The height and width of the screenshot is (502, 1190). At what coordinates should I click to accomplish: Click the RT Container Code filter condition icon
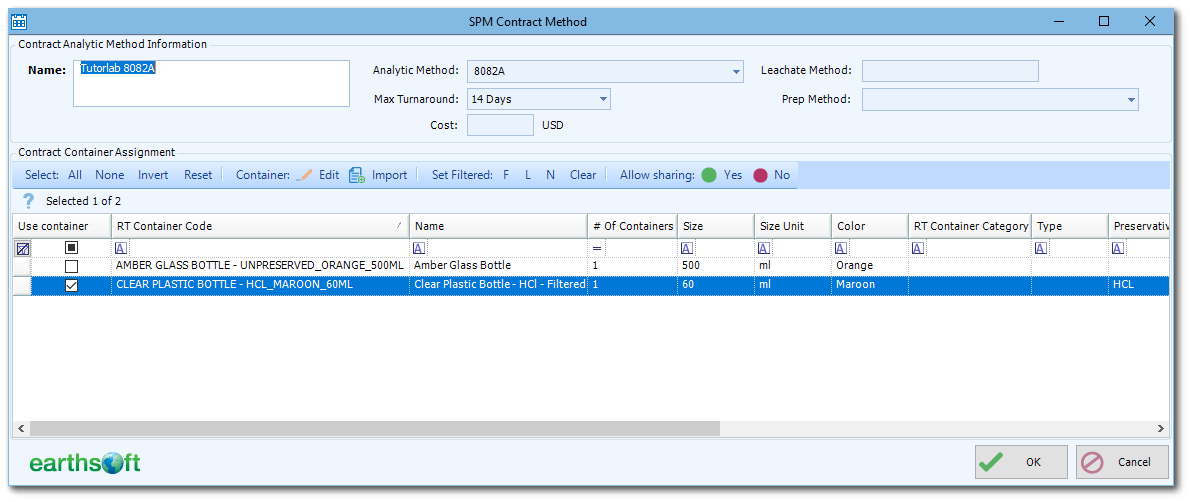tap(121, 248)
